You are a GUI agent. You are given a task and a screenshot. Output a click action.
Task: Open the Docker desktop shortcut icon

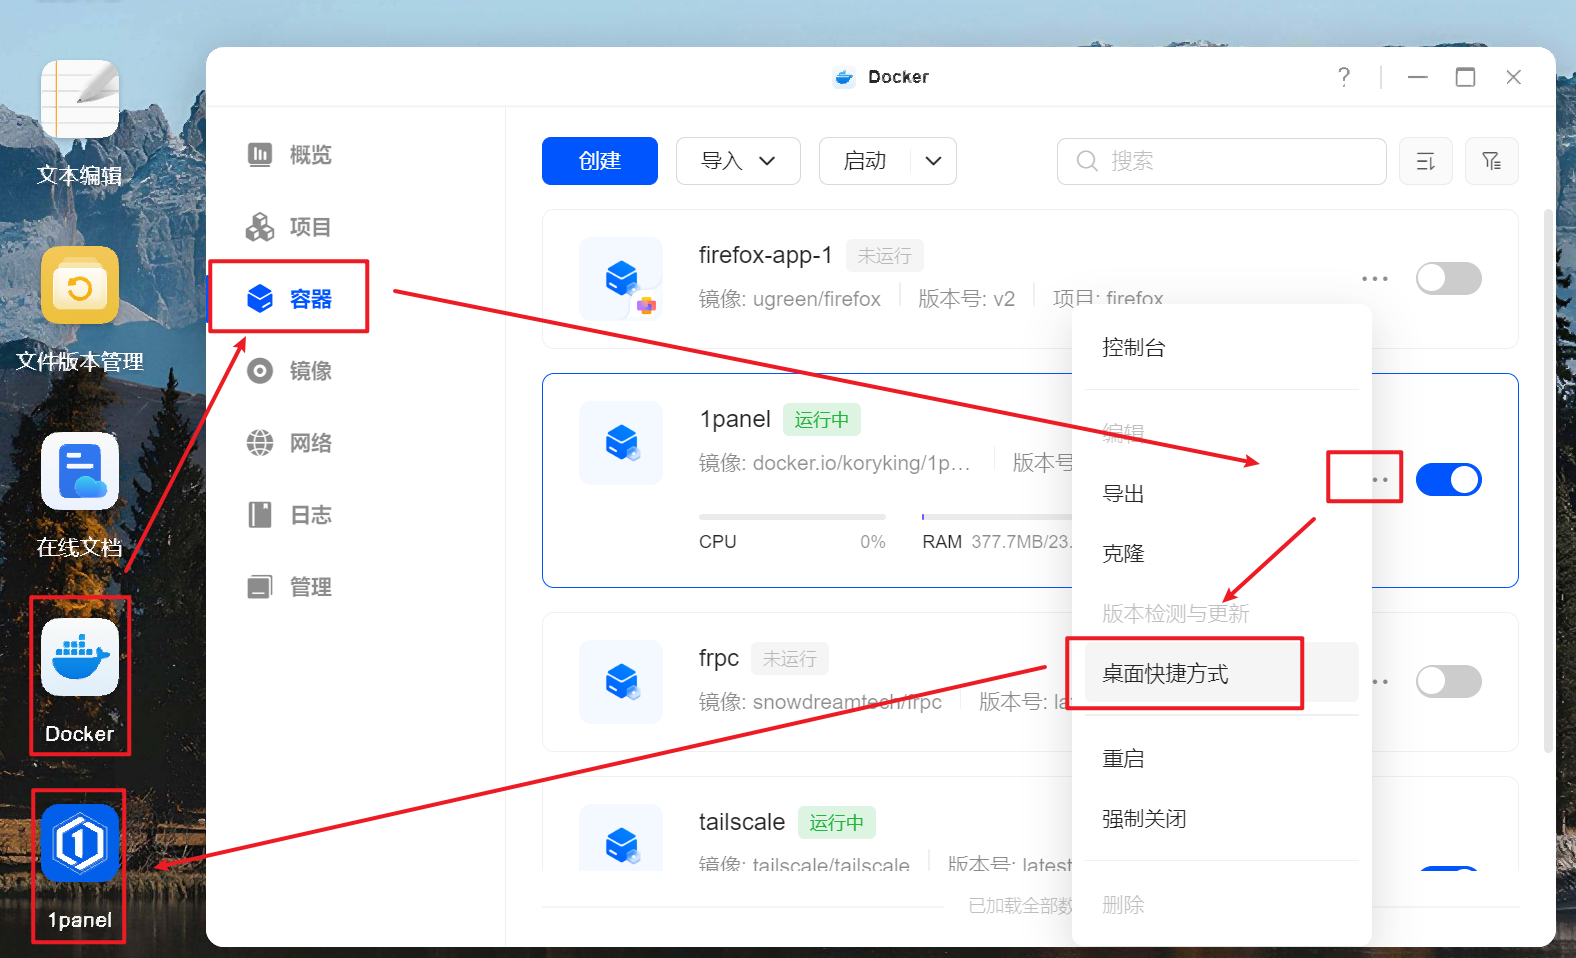[x=80, y=658]
